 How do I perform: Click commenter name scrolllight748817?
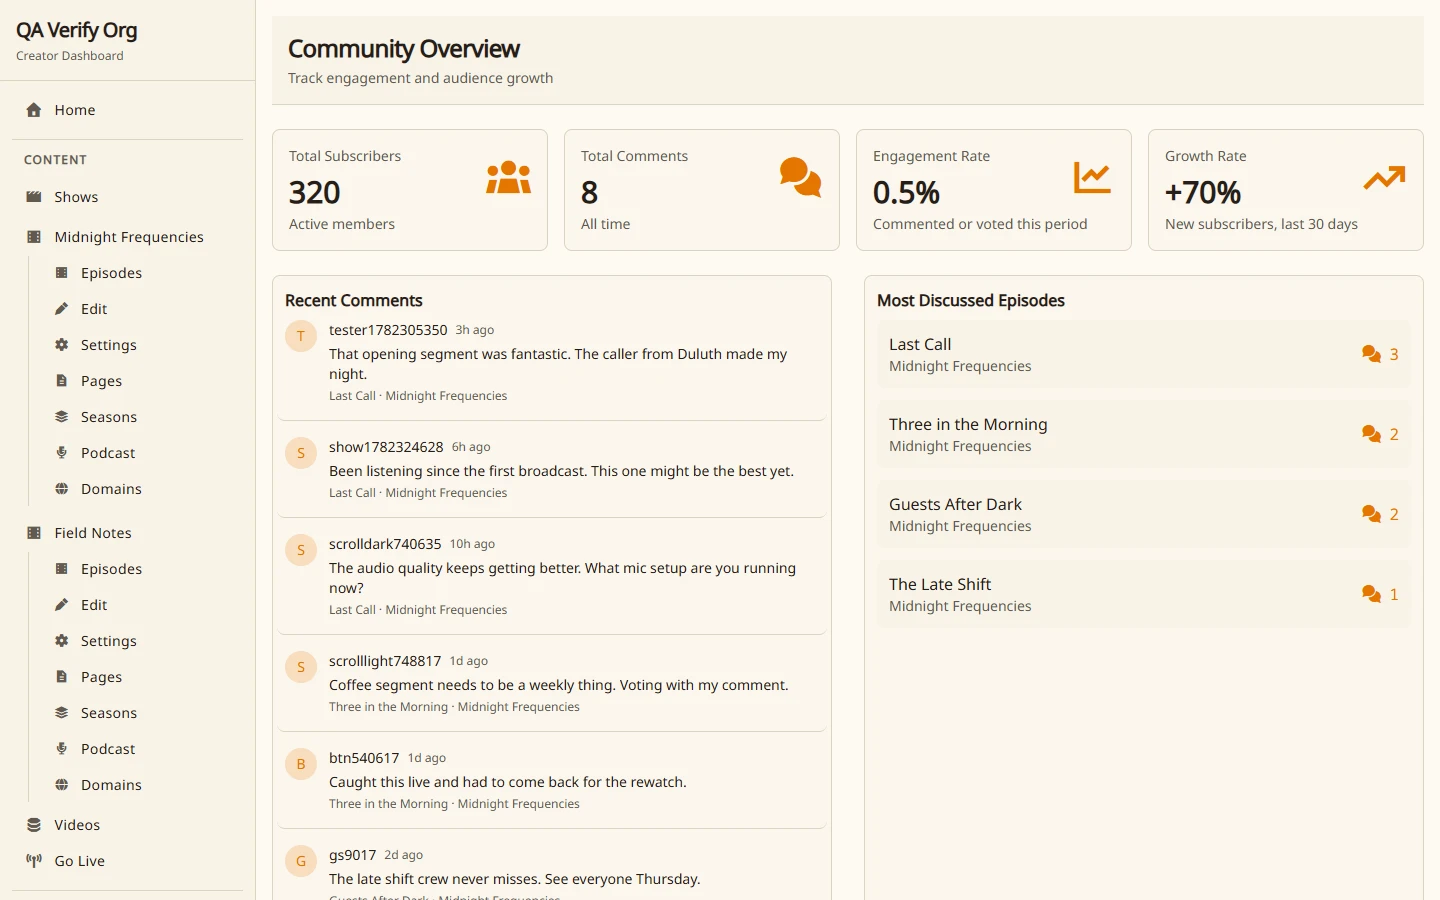385,661
